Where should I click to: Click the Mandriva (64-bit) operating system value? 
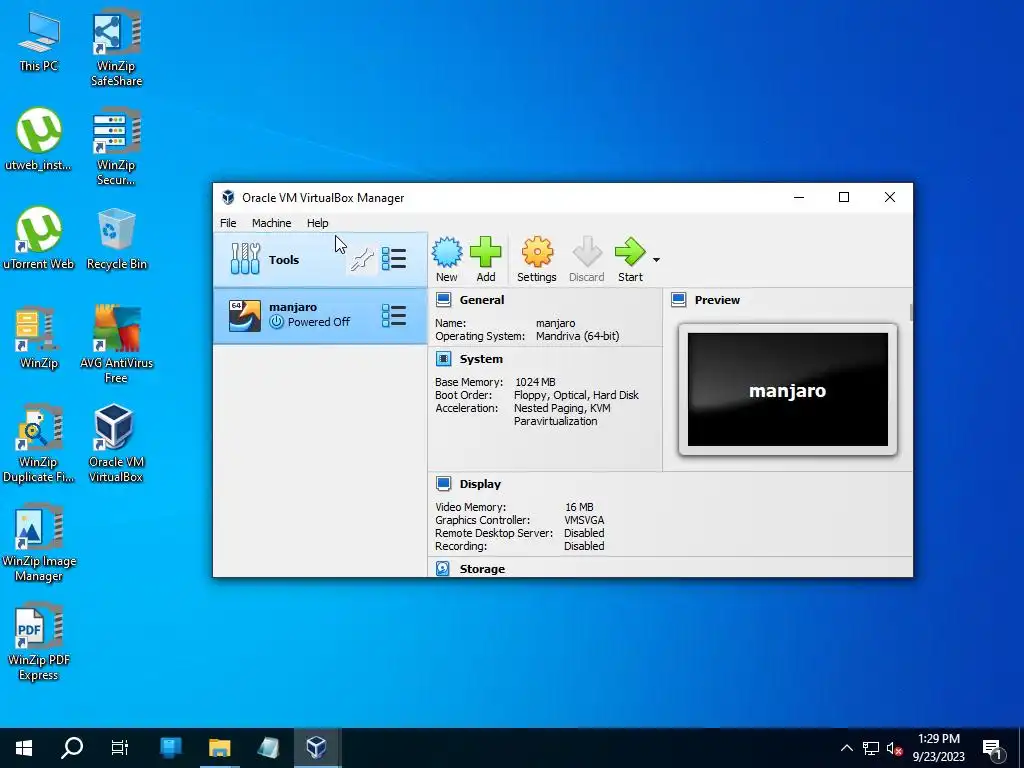[x=577, y=336]
